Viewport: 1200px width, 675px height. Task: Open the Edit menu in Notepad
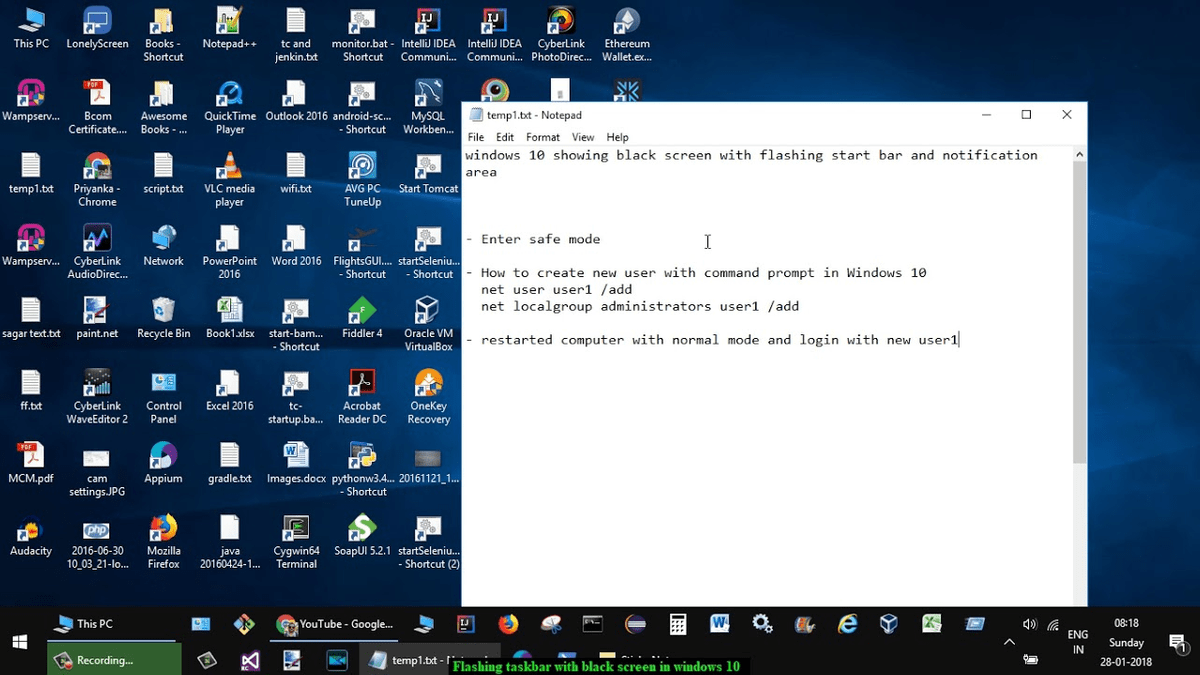pyautogui.click(x=505, y=137)
